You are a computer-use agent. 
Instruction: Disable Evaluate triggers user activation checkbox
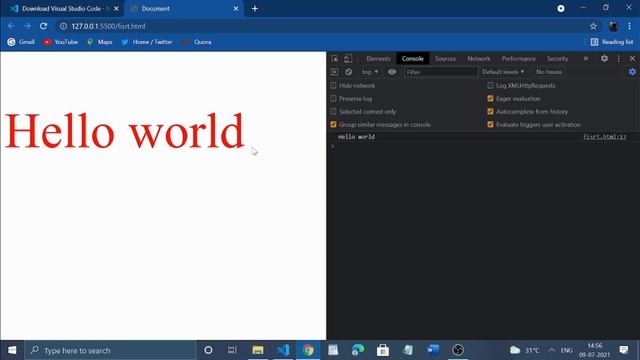tap(490, 124)
